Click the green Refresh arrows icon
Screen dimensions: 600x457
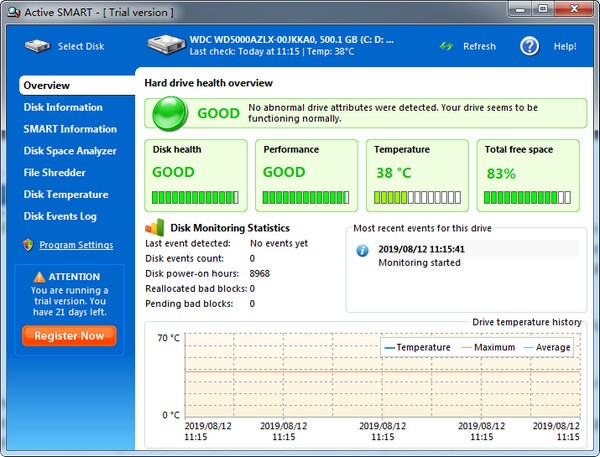coord(446,46)
